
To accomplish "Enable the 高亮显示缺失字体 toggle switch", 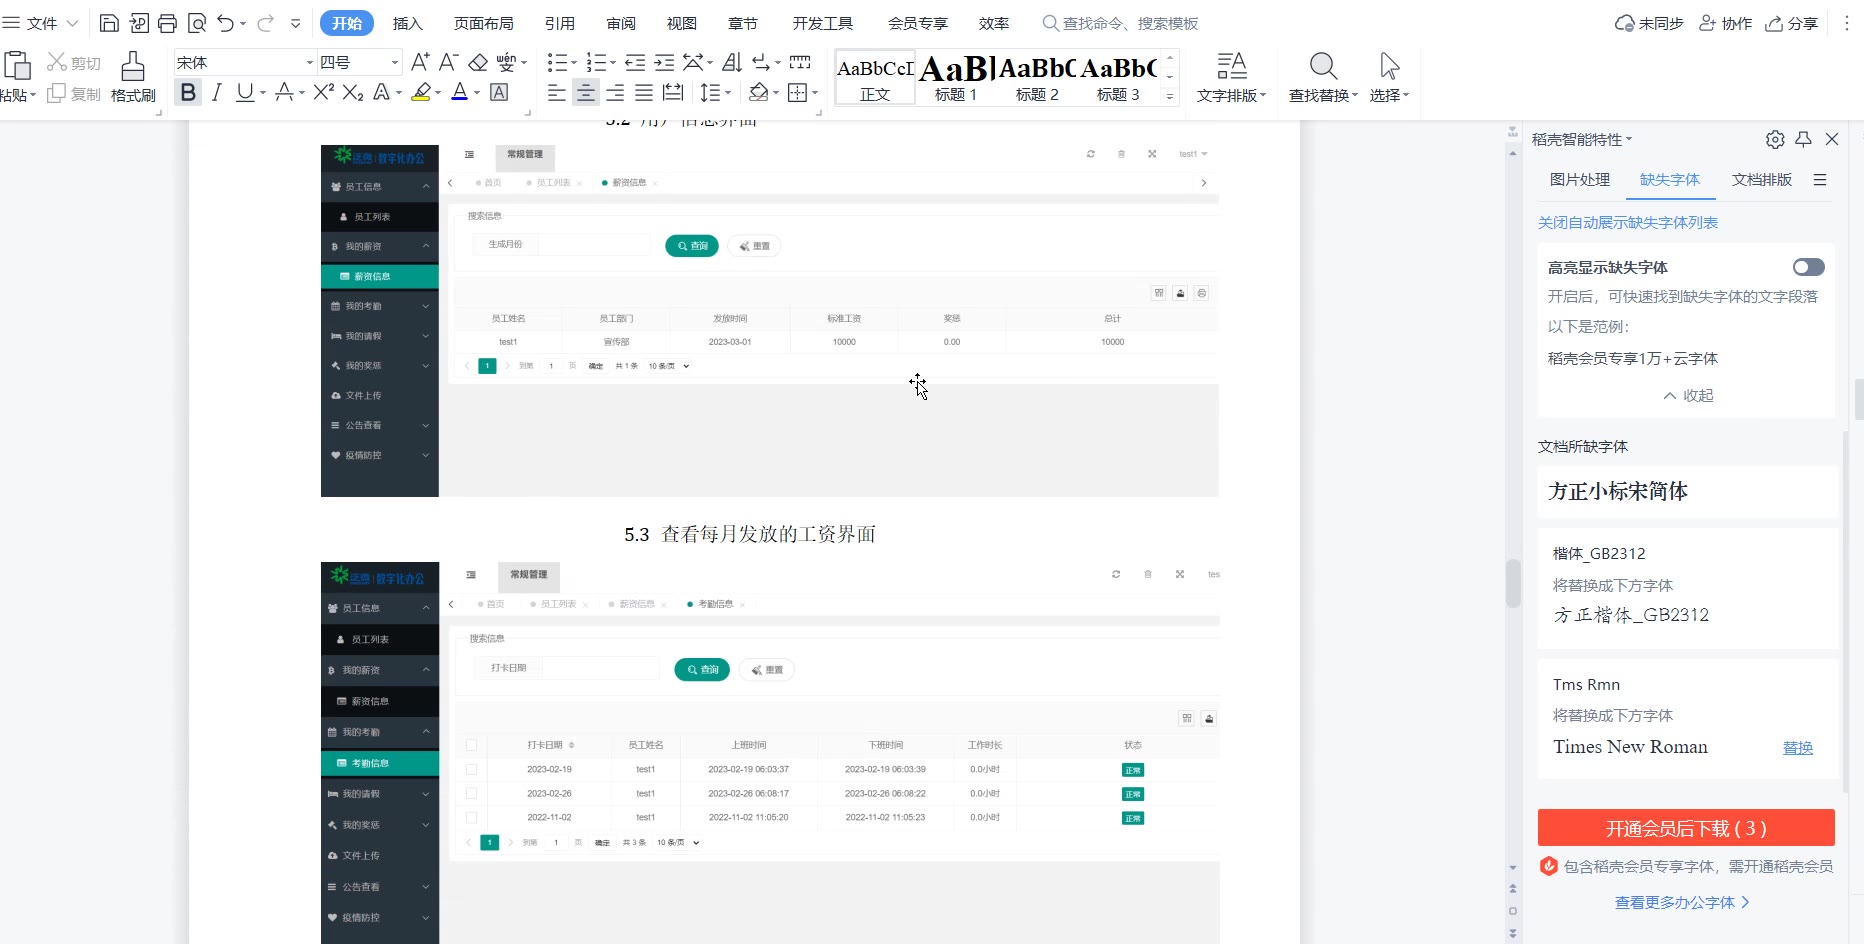I will click(1808, 267).
